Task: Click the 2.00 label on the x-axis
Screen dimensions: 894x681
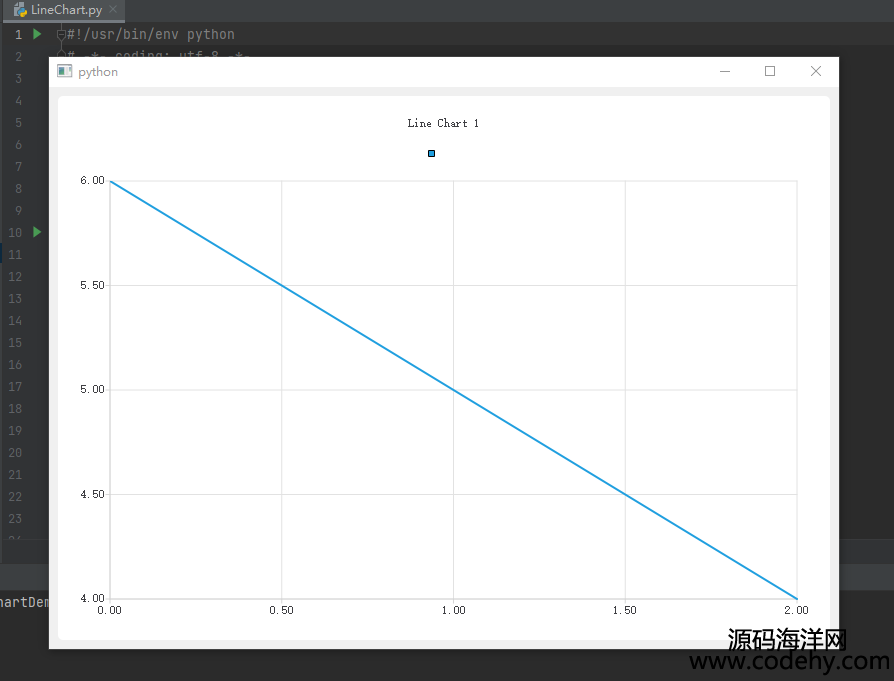Action: click(x=796, y=609)
